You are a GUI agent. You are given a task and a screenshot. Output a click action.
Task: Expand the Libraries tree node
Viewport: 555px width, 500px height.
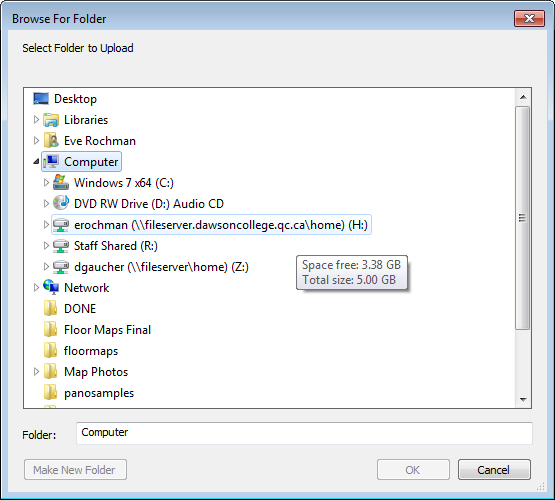(36, 120)
